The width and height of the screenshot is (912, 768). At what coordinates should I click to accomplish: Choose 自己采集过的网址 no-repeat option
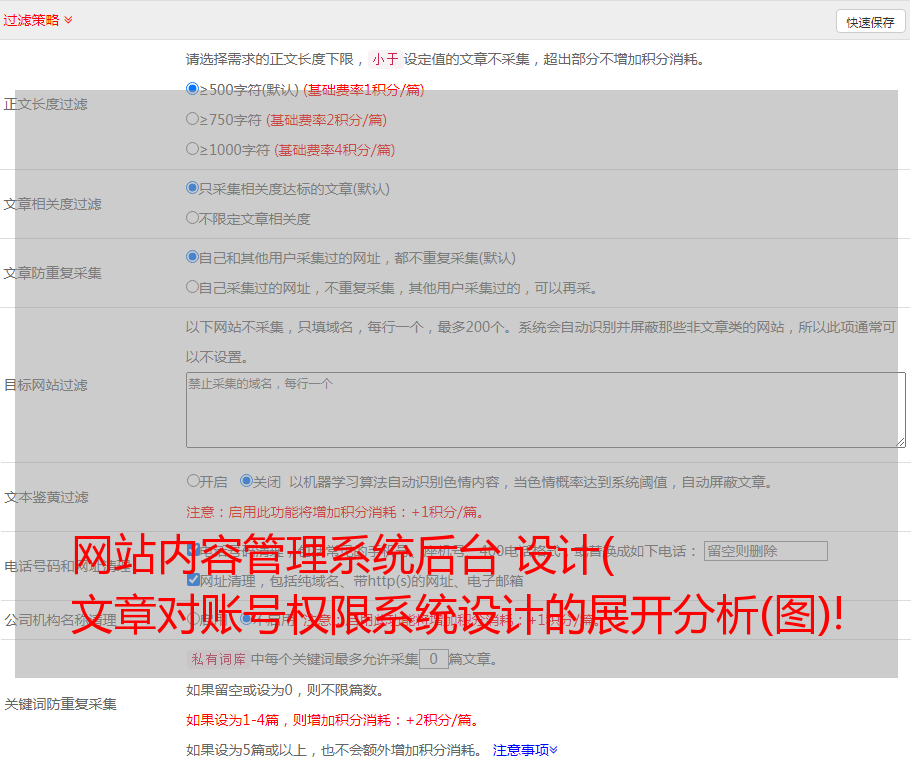pos(193,287)
